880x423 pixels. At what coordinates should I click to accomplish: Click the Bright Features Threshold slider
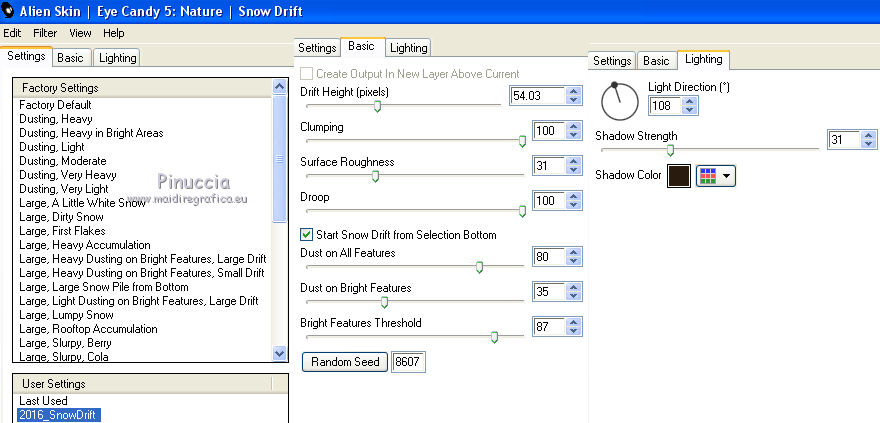(x=494, y=337)
